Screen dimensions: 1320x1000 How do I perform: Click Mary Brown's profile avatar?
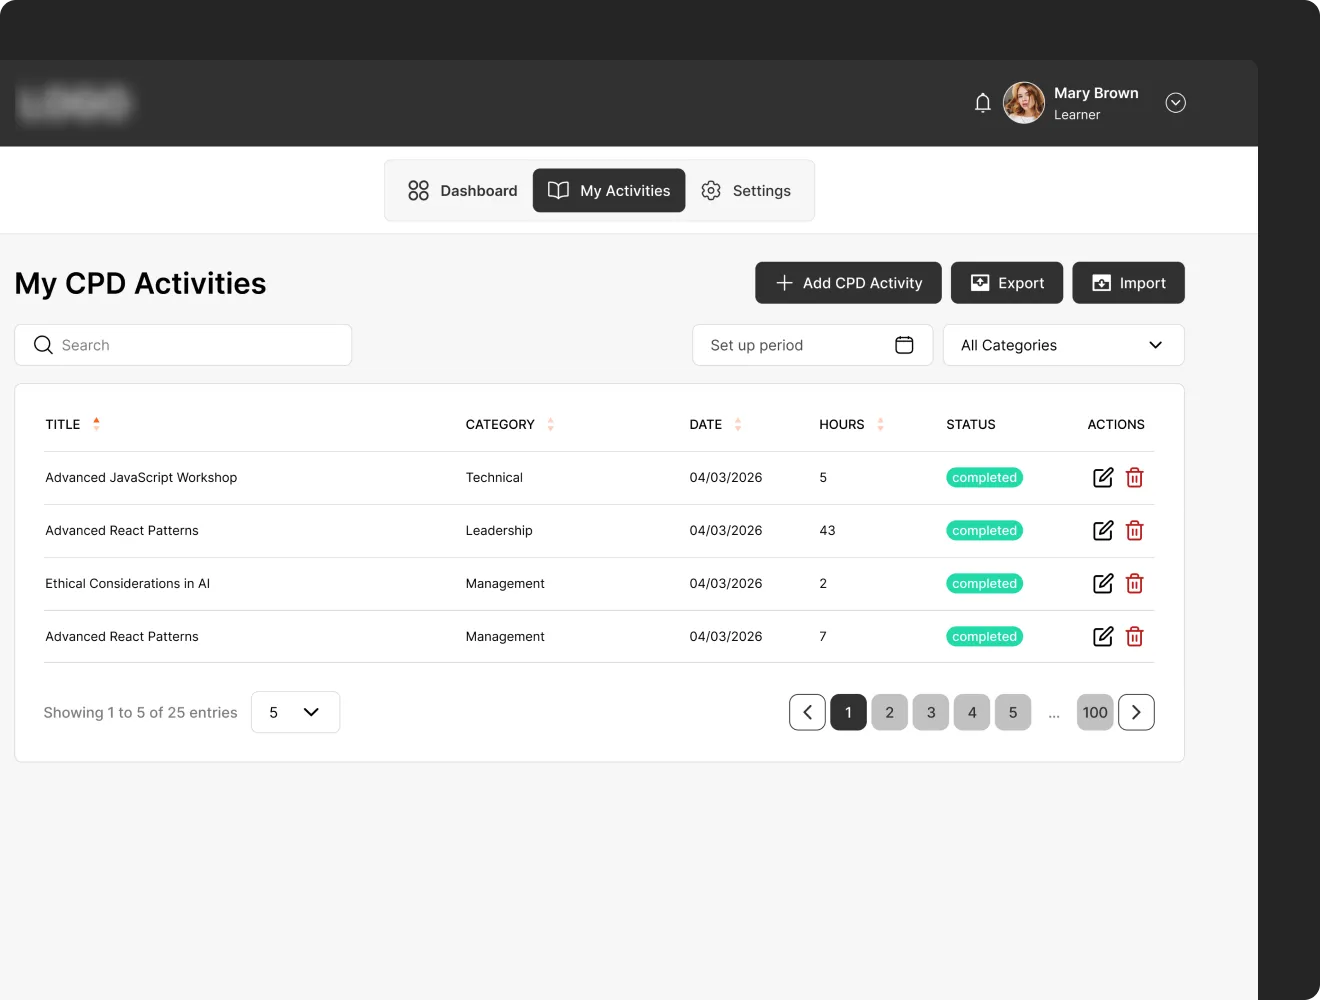tap(1023, 103)
